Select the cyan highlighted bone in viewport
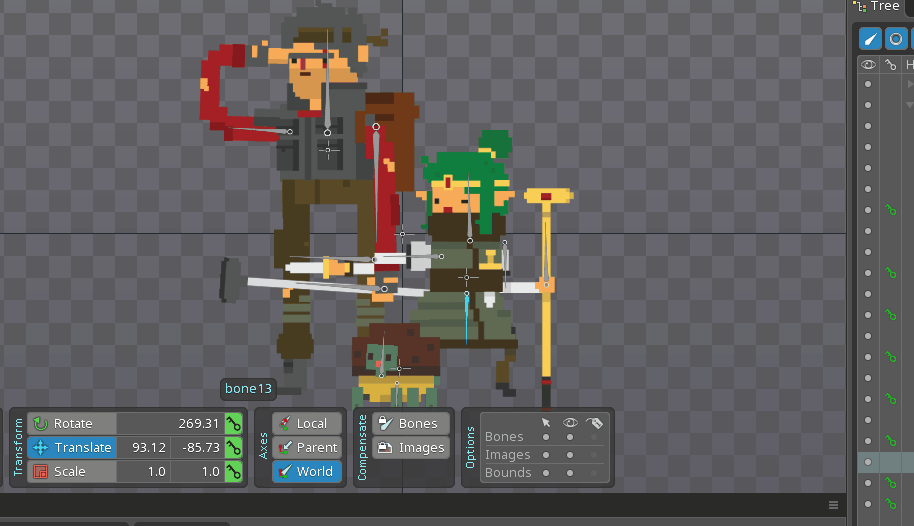Screen dimensions: 914x526 tap(466, 318)
